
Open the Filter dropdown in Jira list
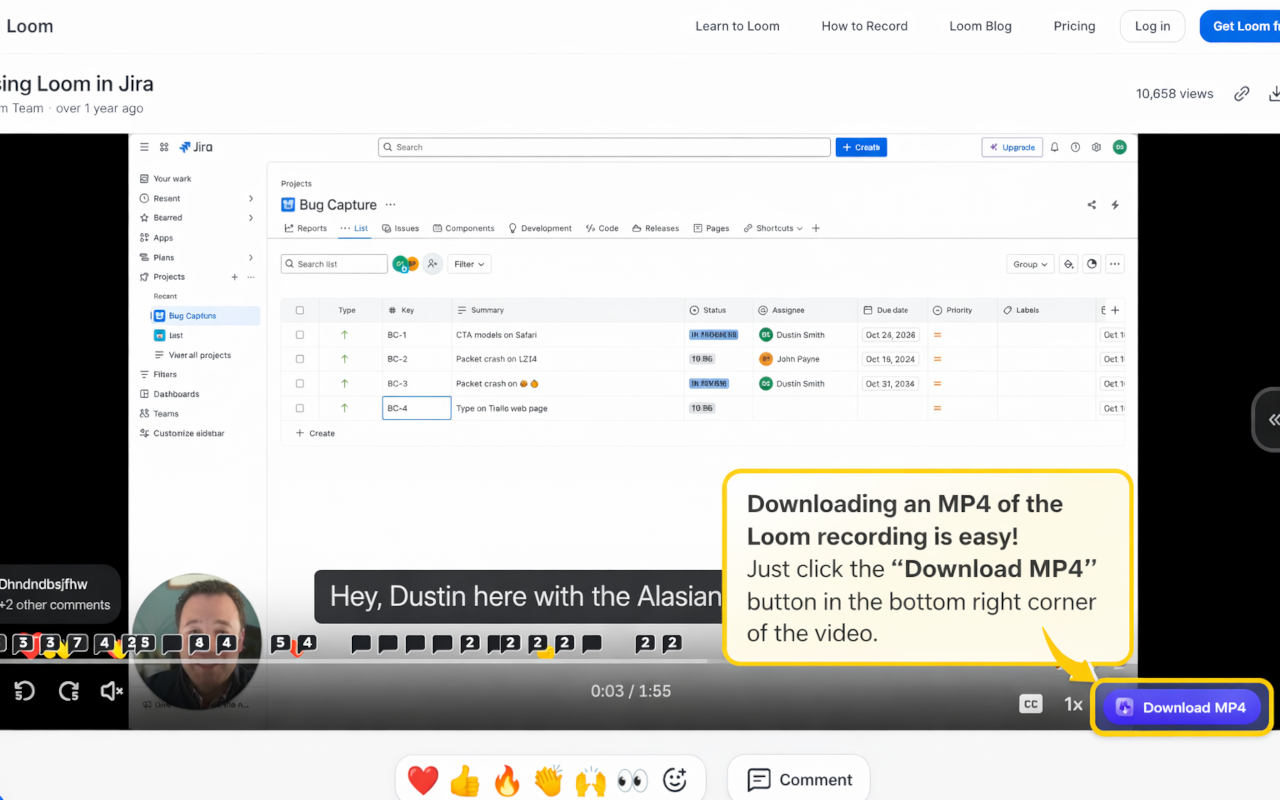470,264
